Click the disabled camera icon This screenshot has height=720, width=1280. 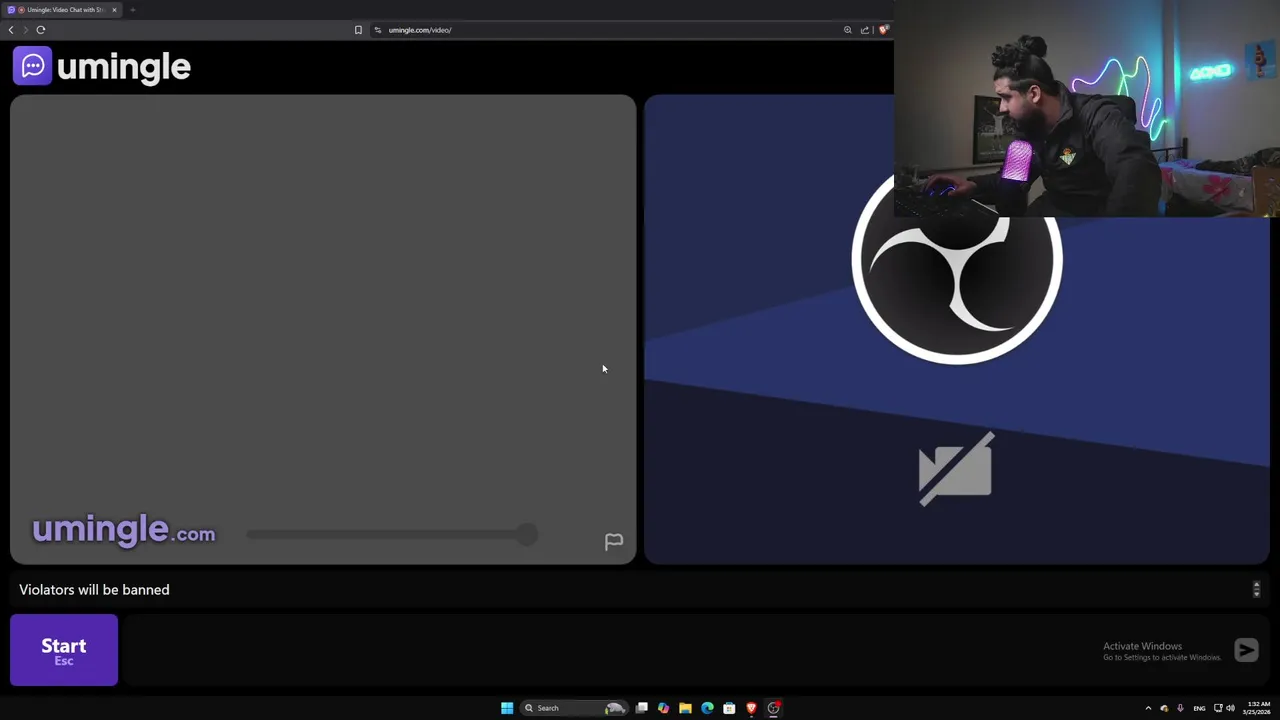point(956,469)
